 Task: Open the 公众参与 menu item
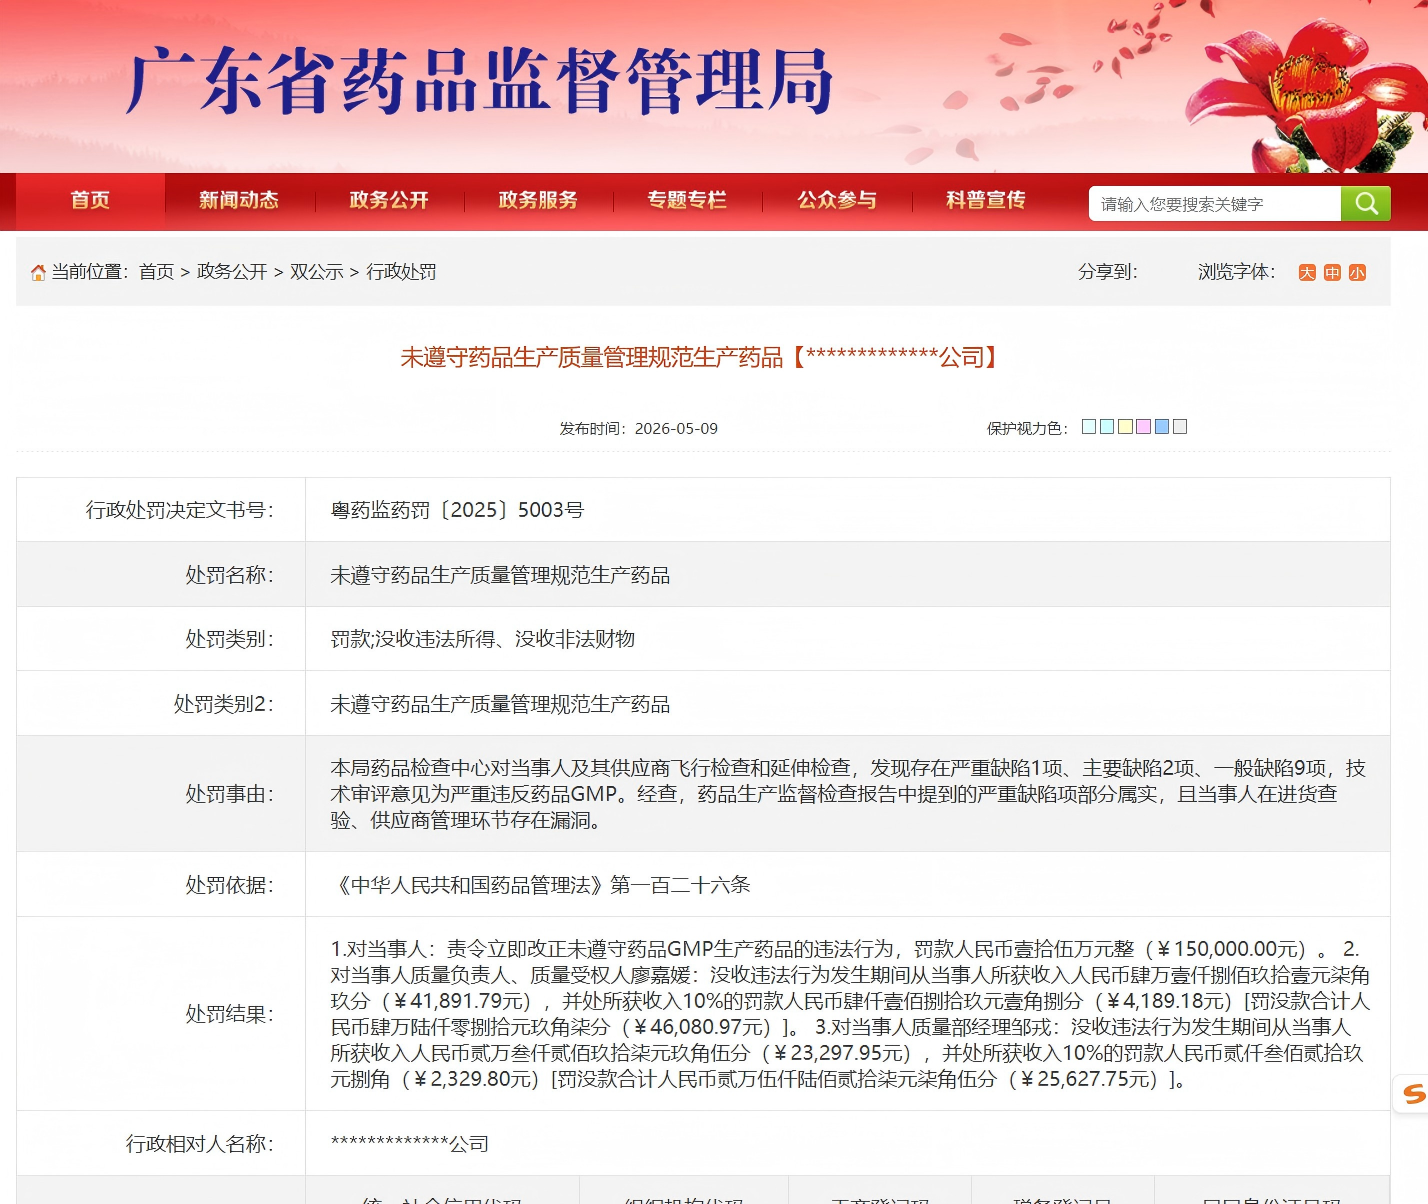point(837,200)
